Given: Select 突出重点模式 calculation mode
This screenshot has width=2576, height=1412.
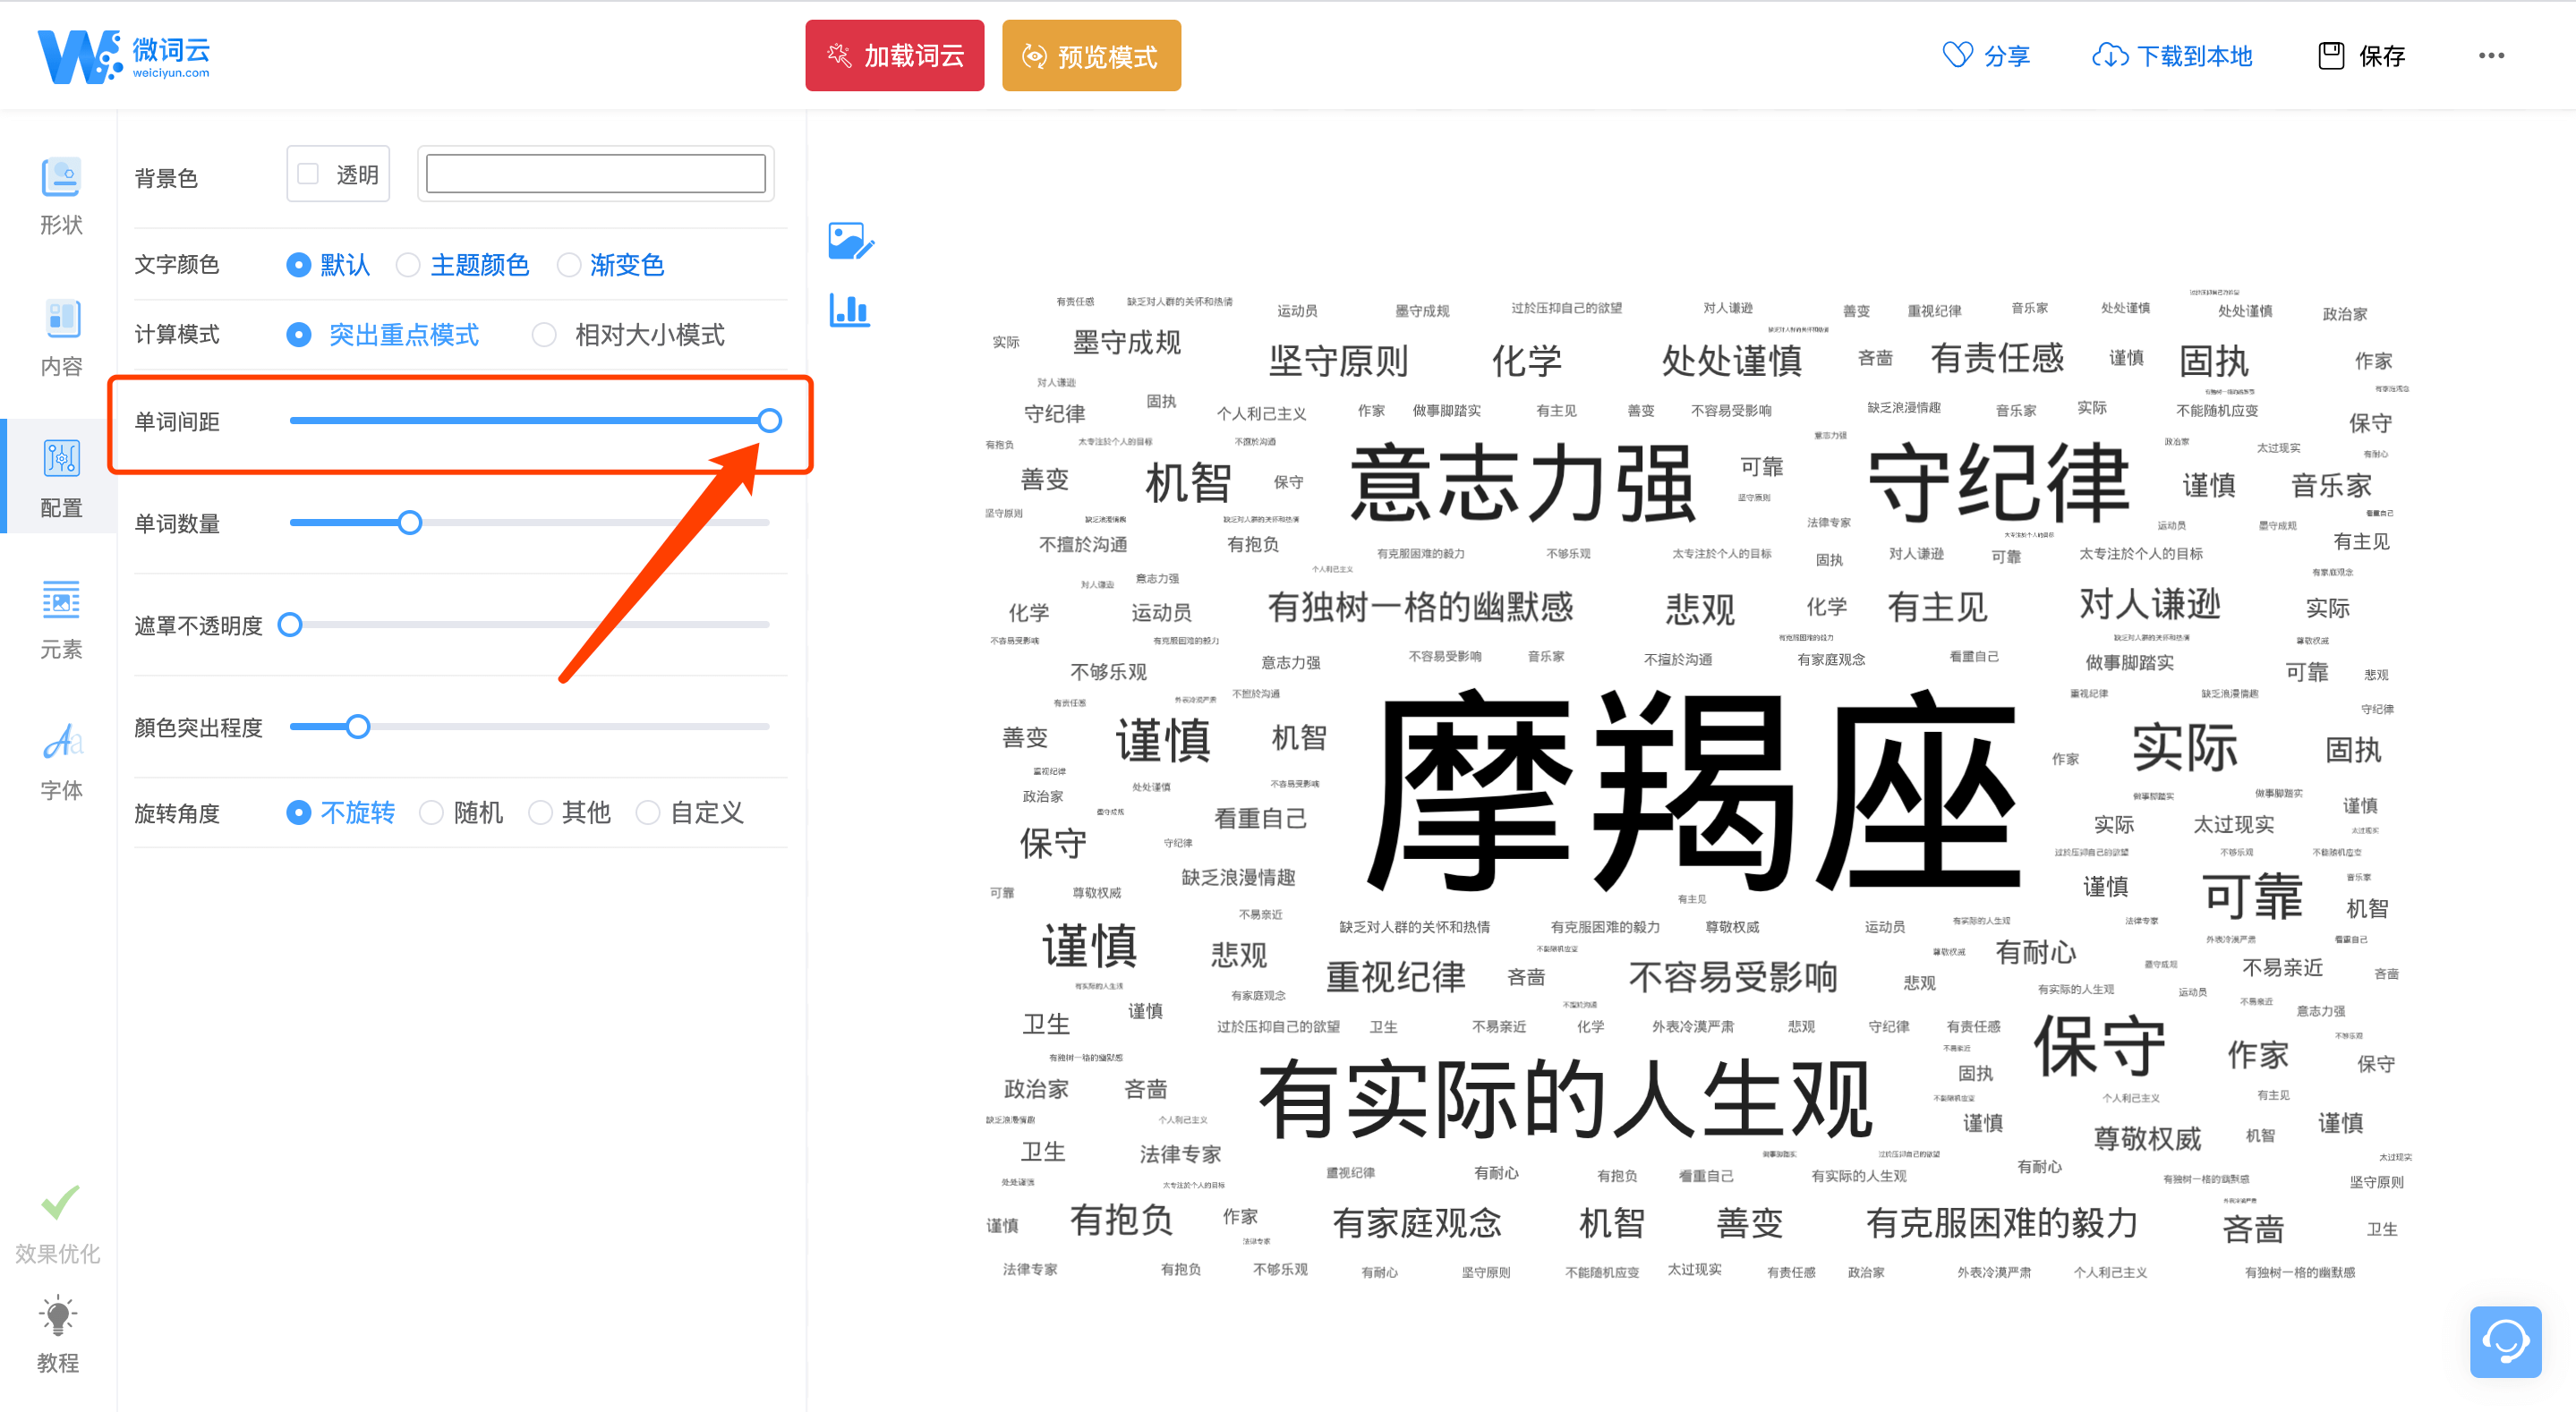Looking at the screenshot, I should pos(383,334).
